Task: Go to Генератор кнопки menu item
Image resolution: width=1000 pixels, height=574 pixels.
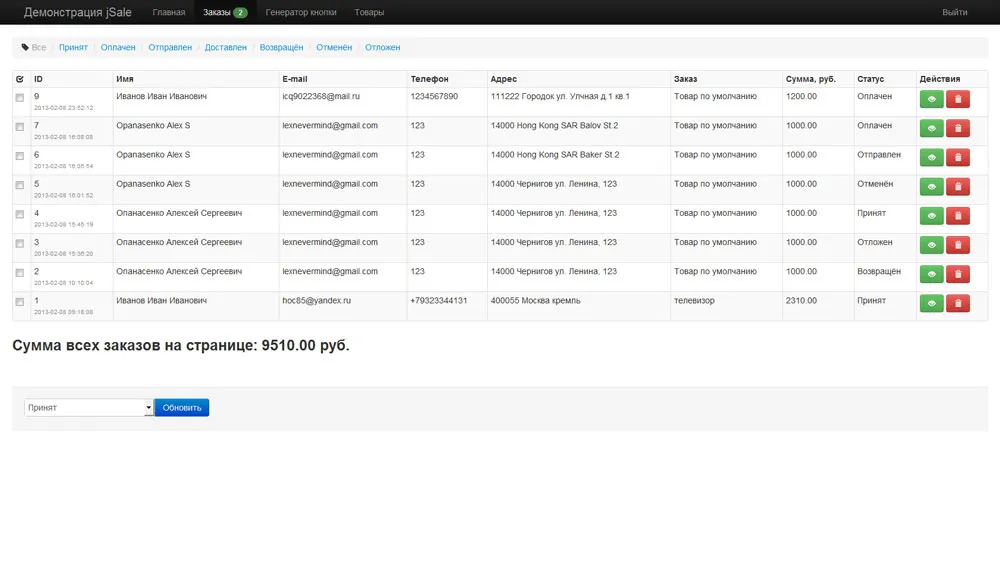Action: [x=301, y=12]
